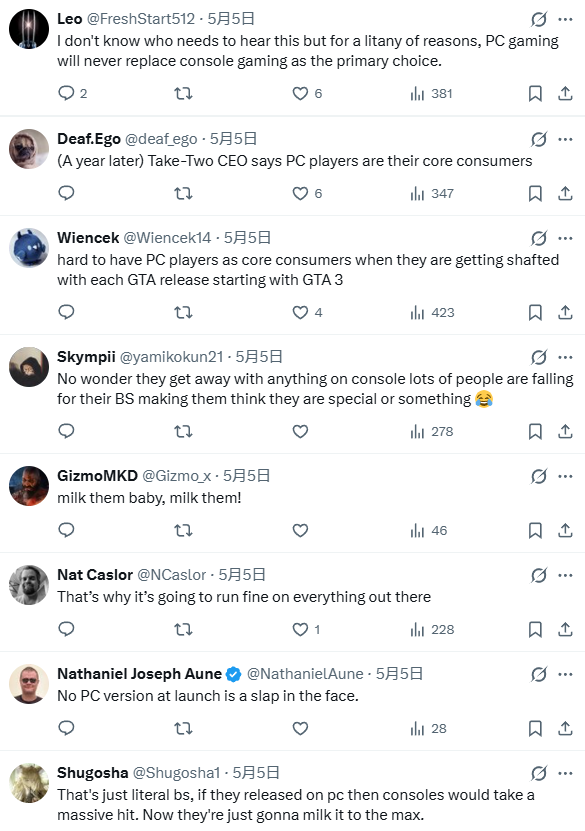Retweet Deaf.Ego's Take-Two CEO post
The image size is (585, 831).
183,193
